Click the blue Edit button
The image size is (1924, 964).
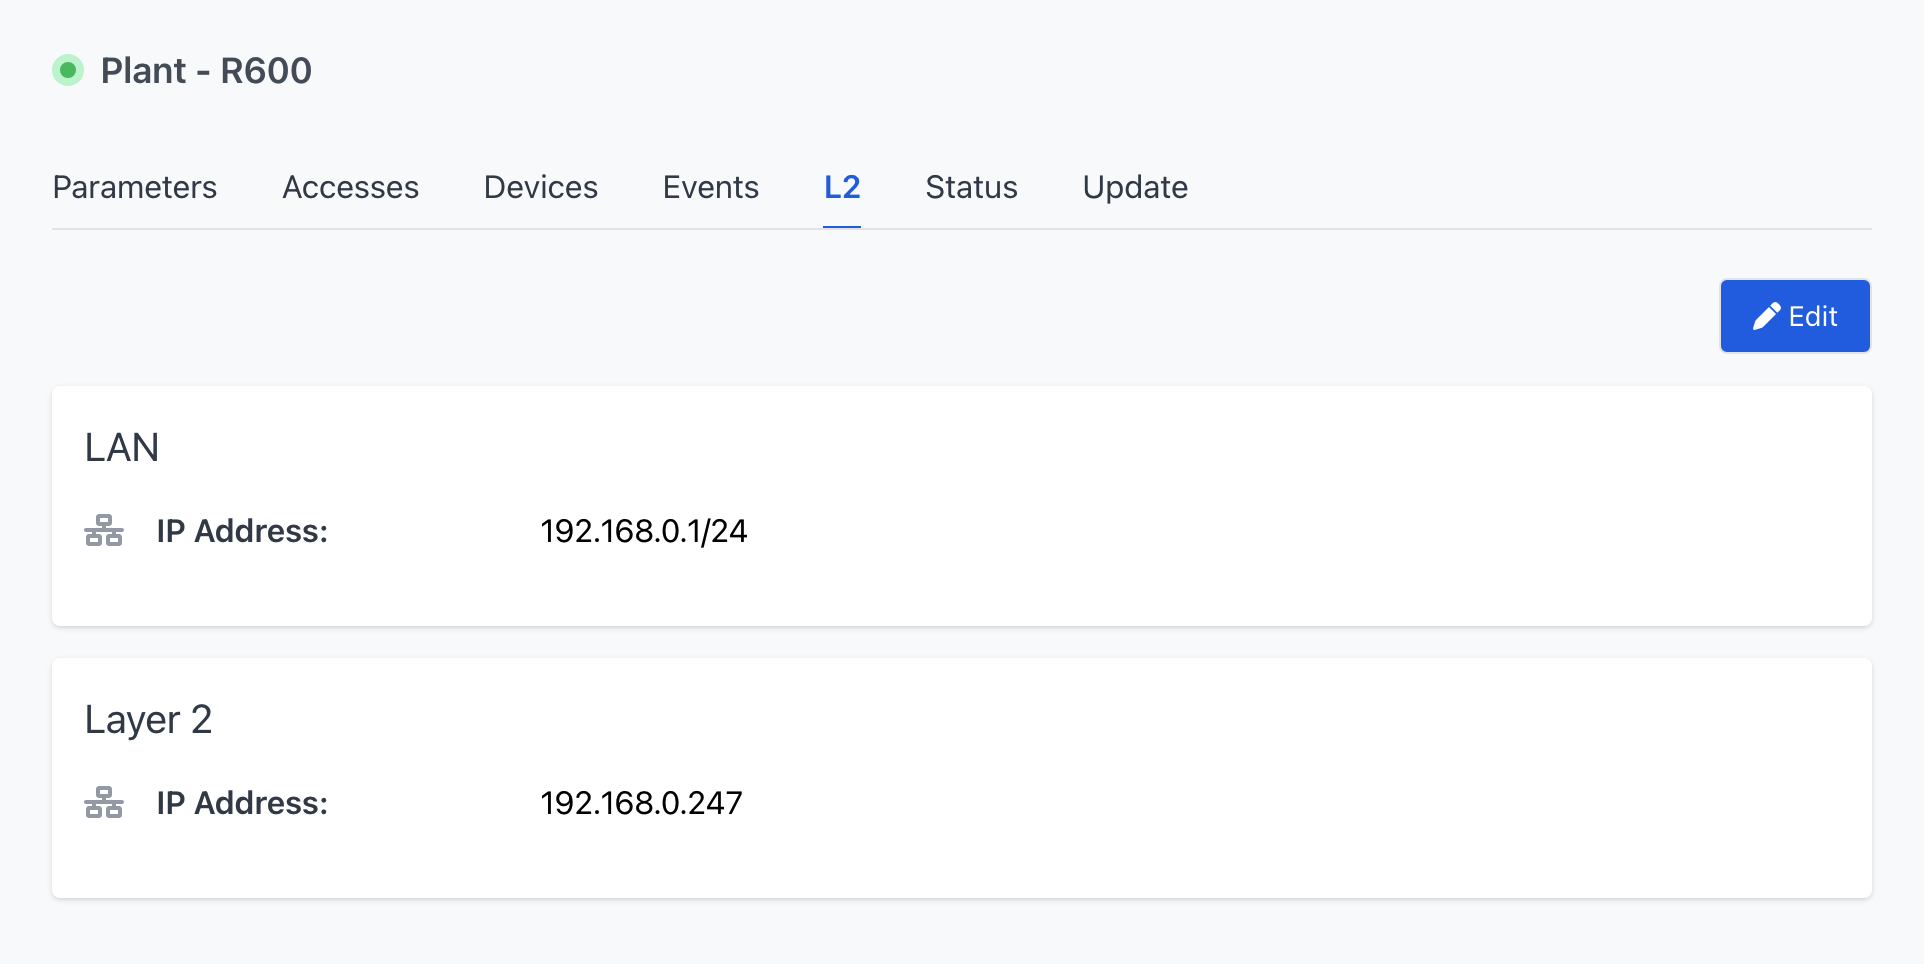[x=1795, y=316]
